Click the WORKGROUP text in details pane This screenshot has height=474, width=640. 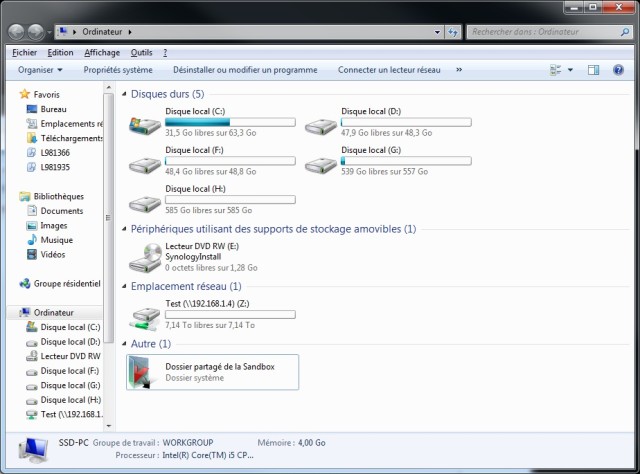[x=188, y=443]
